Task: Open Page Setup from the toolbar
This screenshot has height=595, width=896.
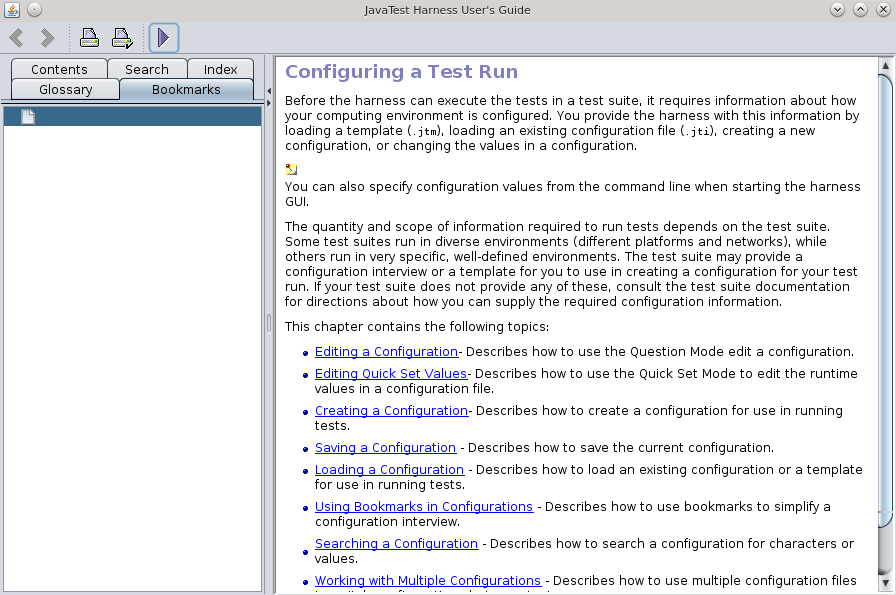Action: (x=122, y=38)
